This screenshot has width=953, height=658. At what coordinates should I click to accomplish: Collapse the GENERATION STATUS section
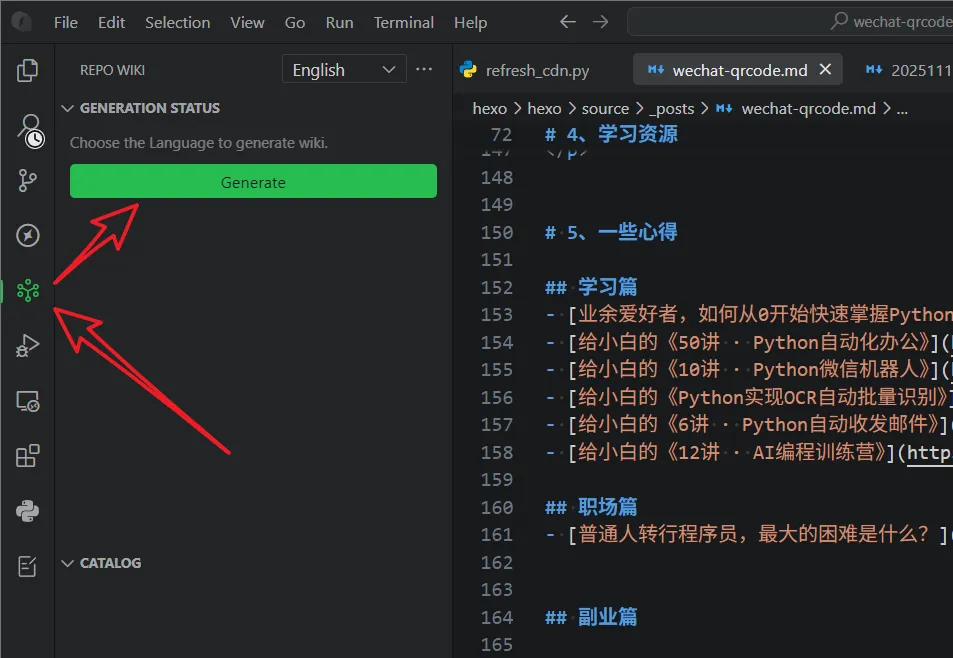[x=67, y=108]
